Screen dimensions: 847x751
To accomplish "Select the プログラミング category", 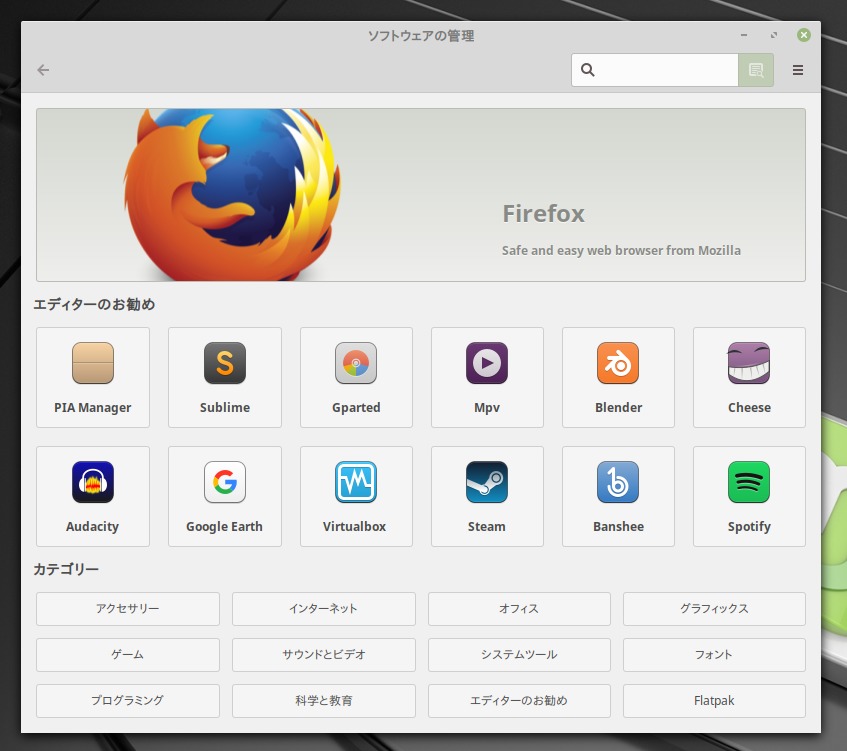I will [127, 701].
